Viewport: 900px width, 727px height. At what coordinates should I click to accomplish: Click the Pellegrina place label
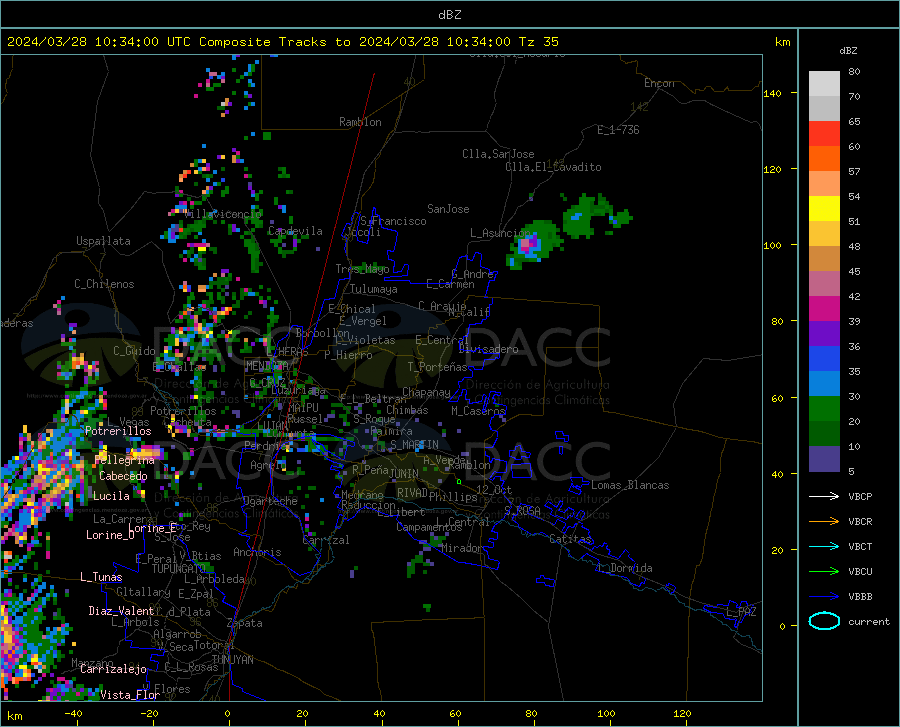[x=125, y=460]
